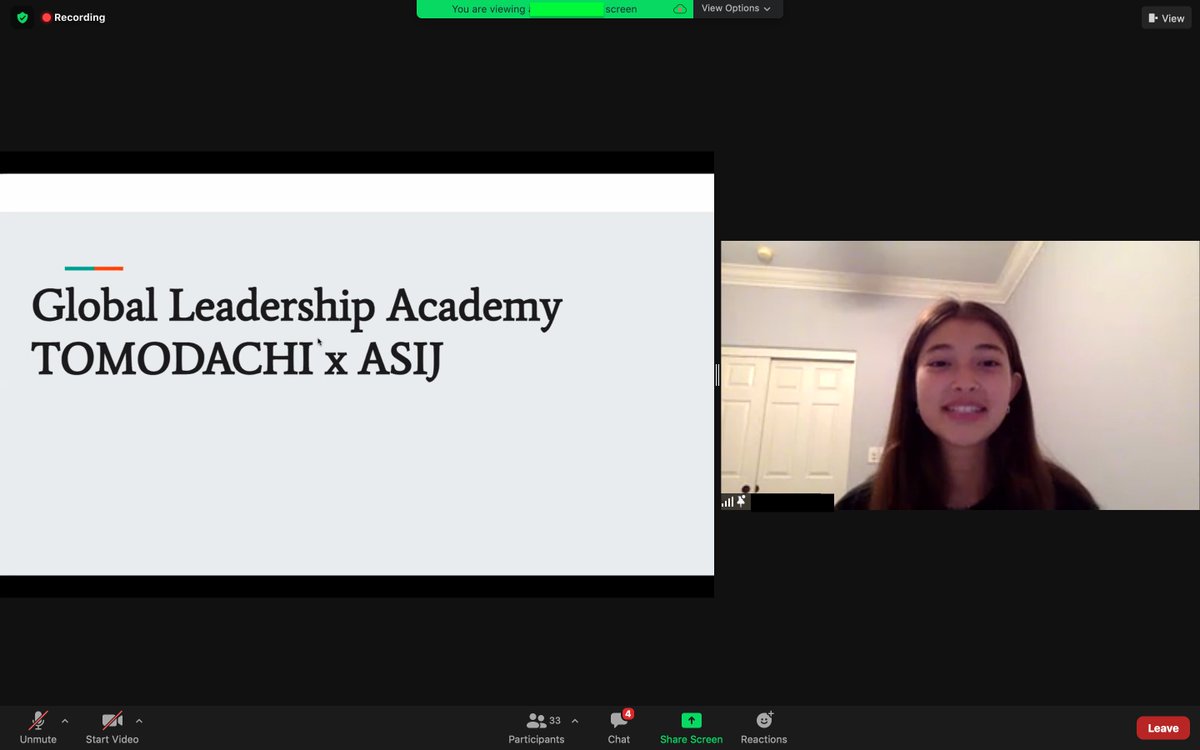Screen dimensions: 1200x750
Task: Open audio options arrow beside Unmute
Action: pos(65,720)
